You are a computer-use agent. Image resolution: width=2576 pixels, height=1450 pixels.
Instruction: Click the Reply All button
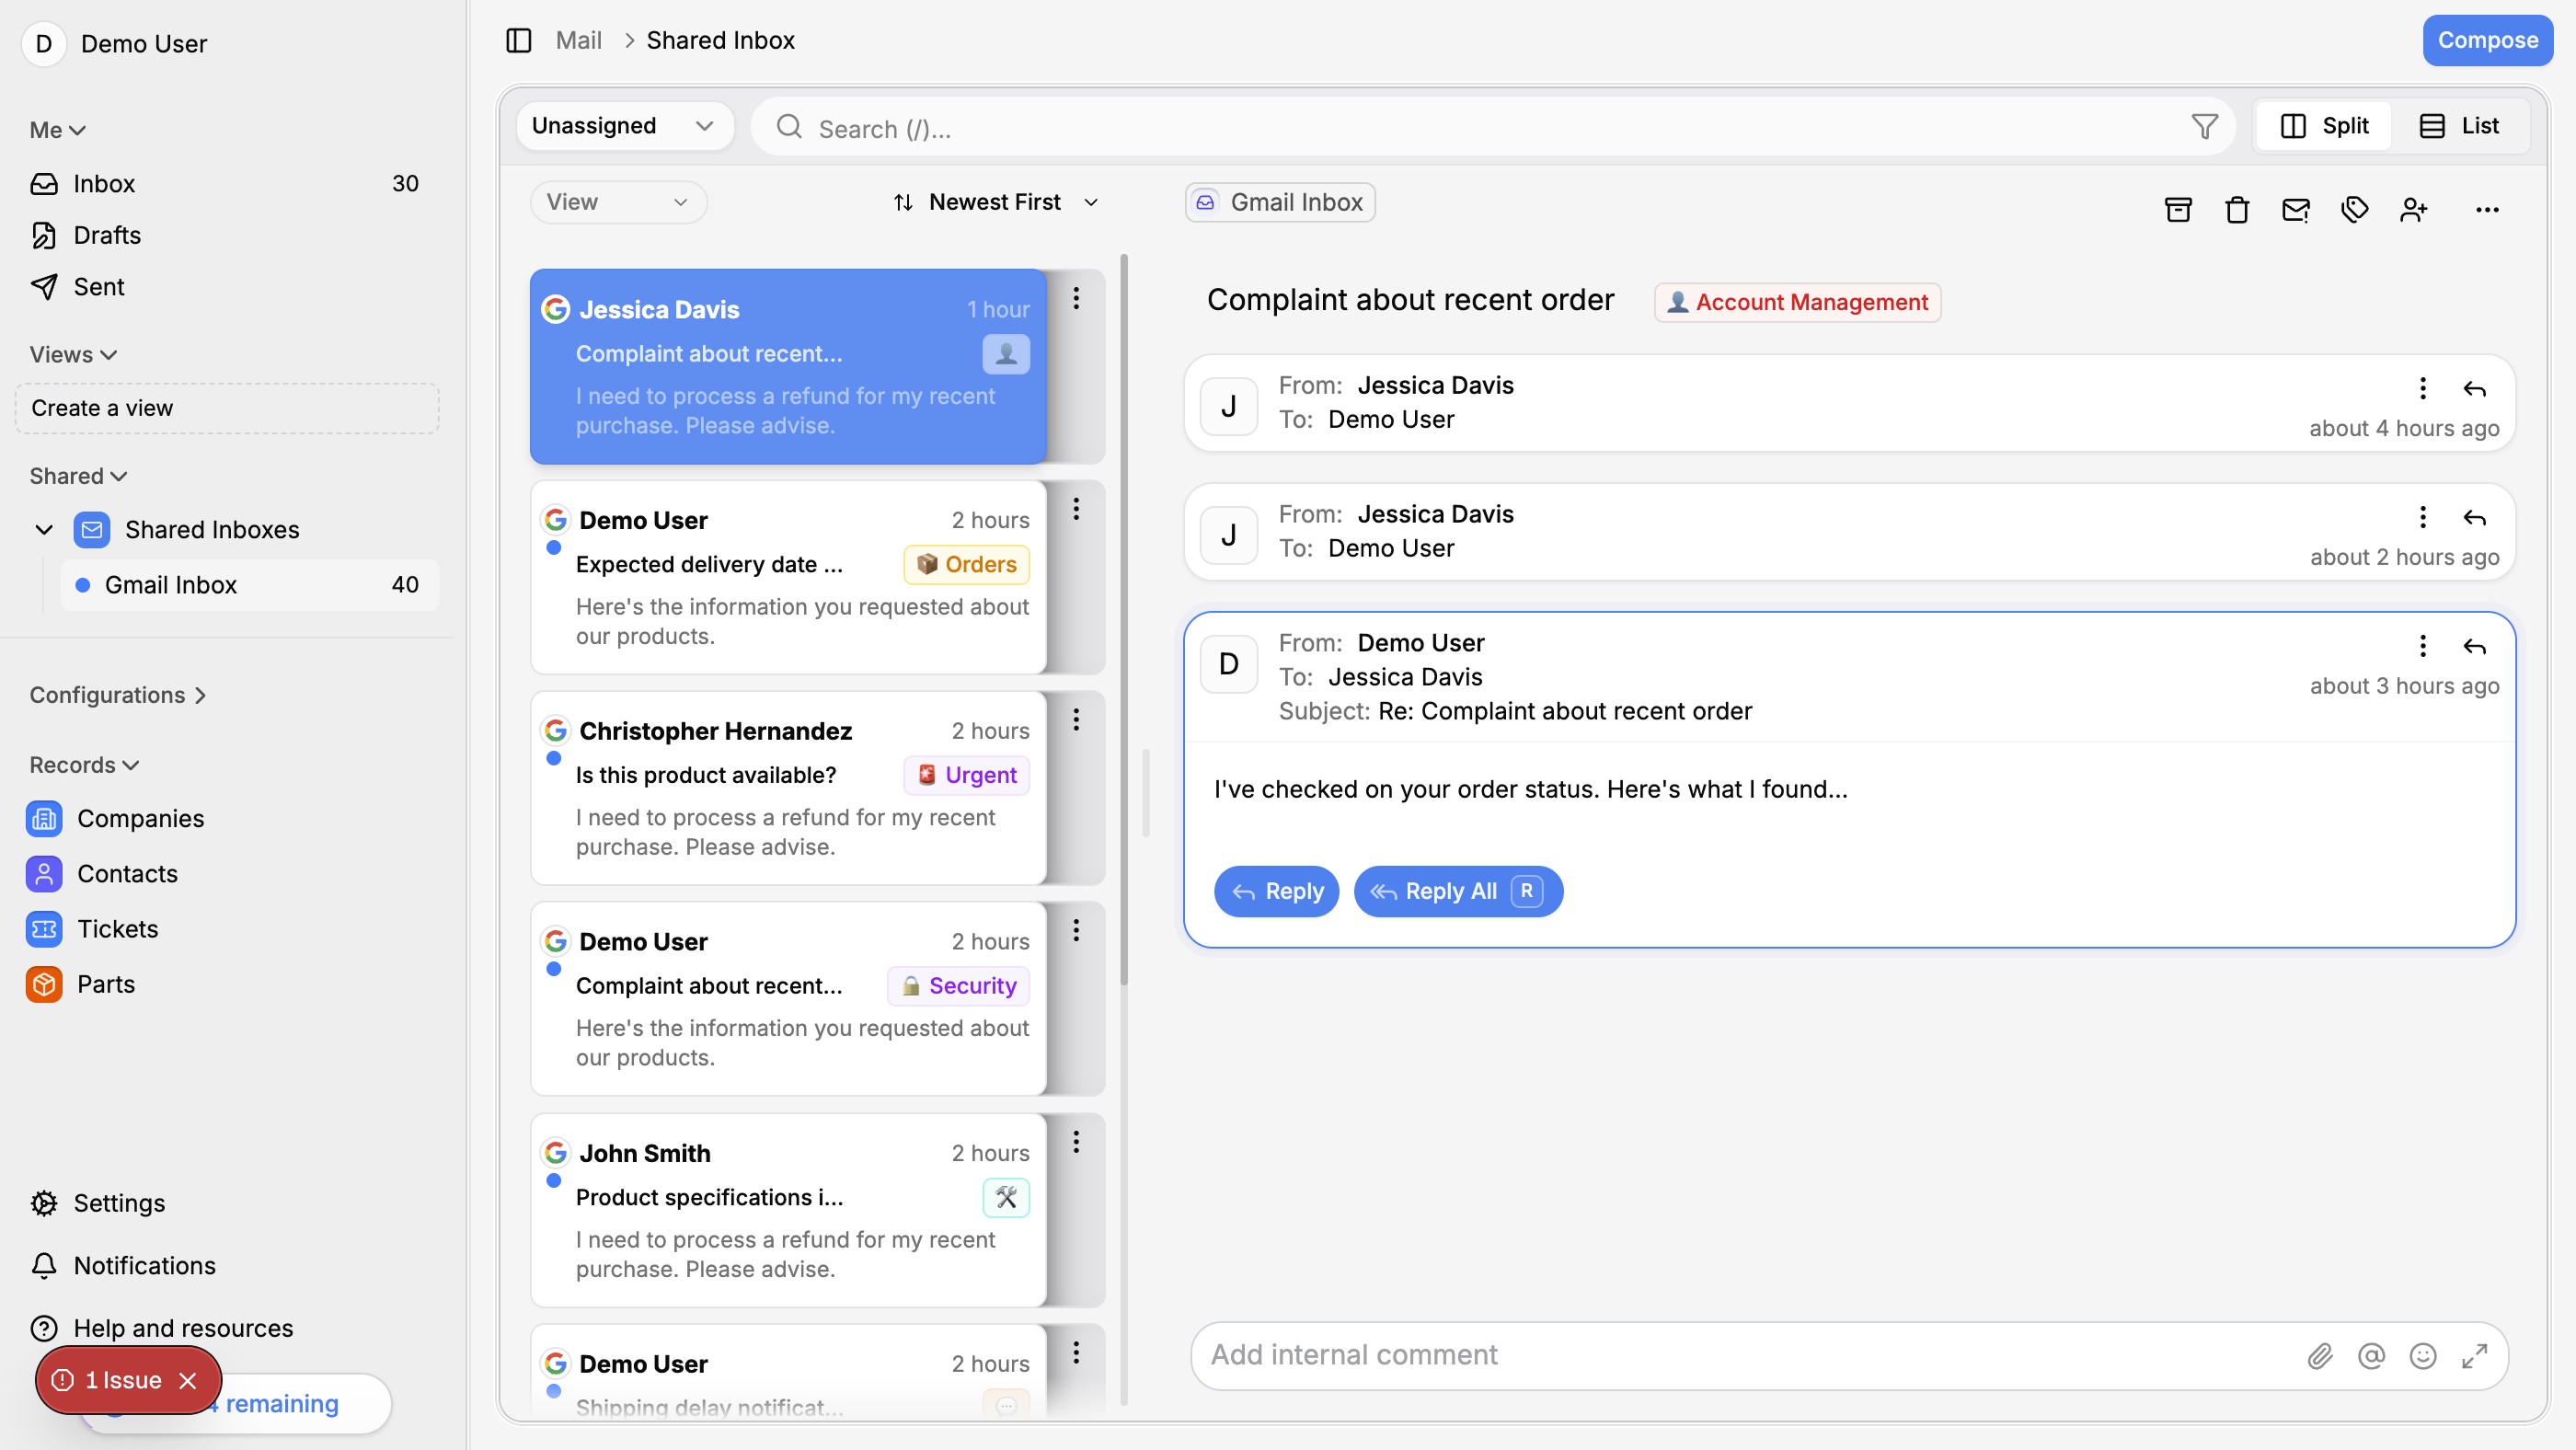[x=1458, y=891]
